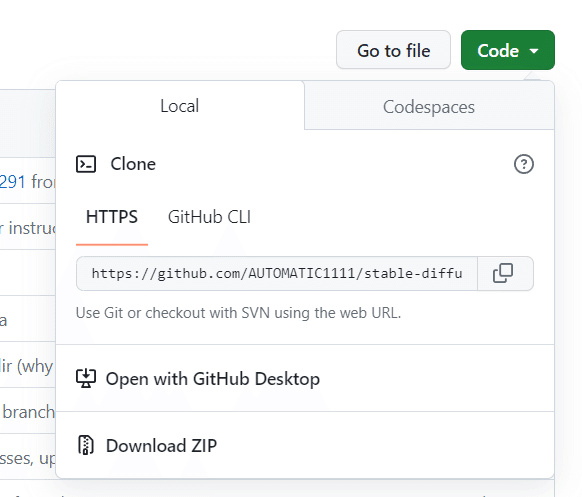Open the green Code button menu
Viewport: 582px width, 497px height.
tap(508, 50)
